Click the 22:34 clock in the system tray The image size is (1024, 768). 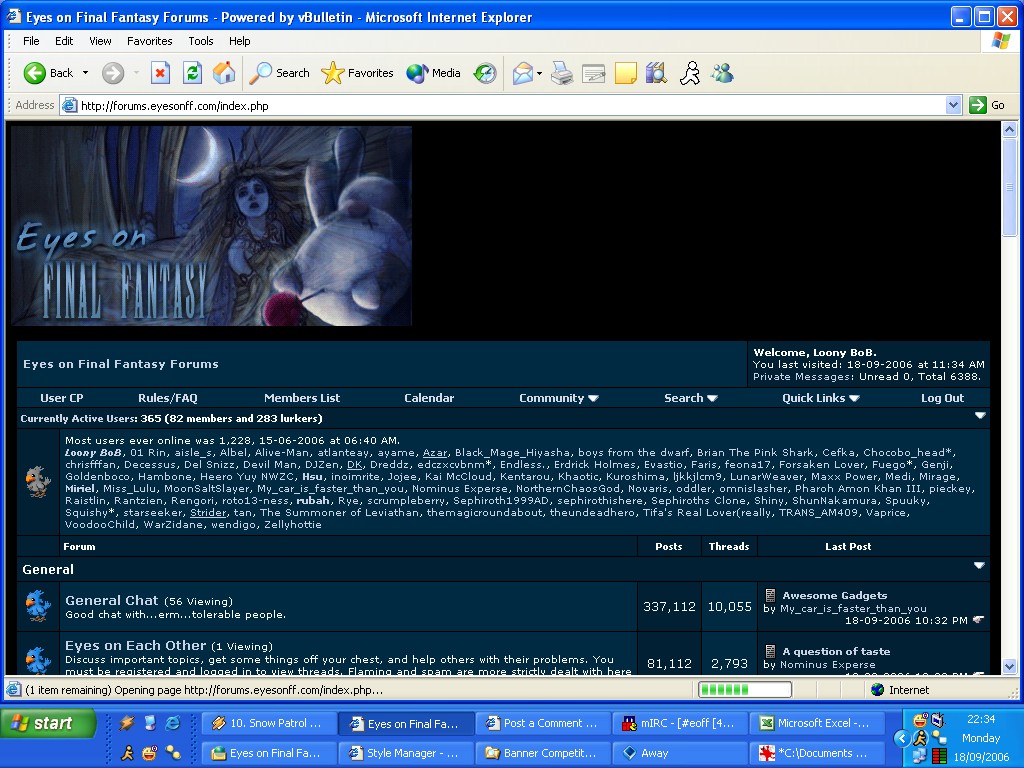click(x=981, y=719)
